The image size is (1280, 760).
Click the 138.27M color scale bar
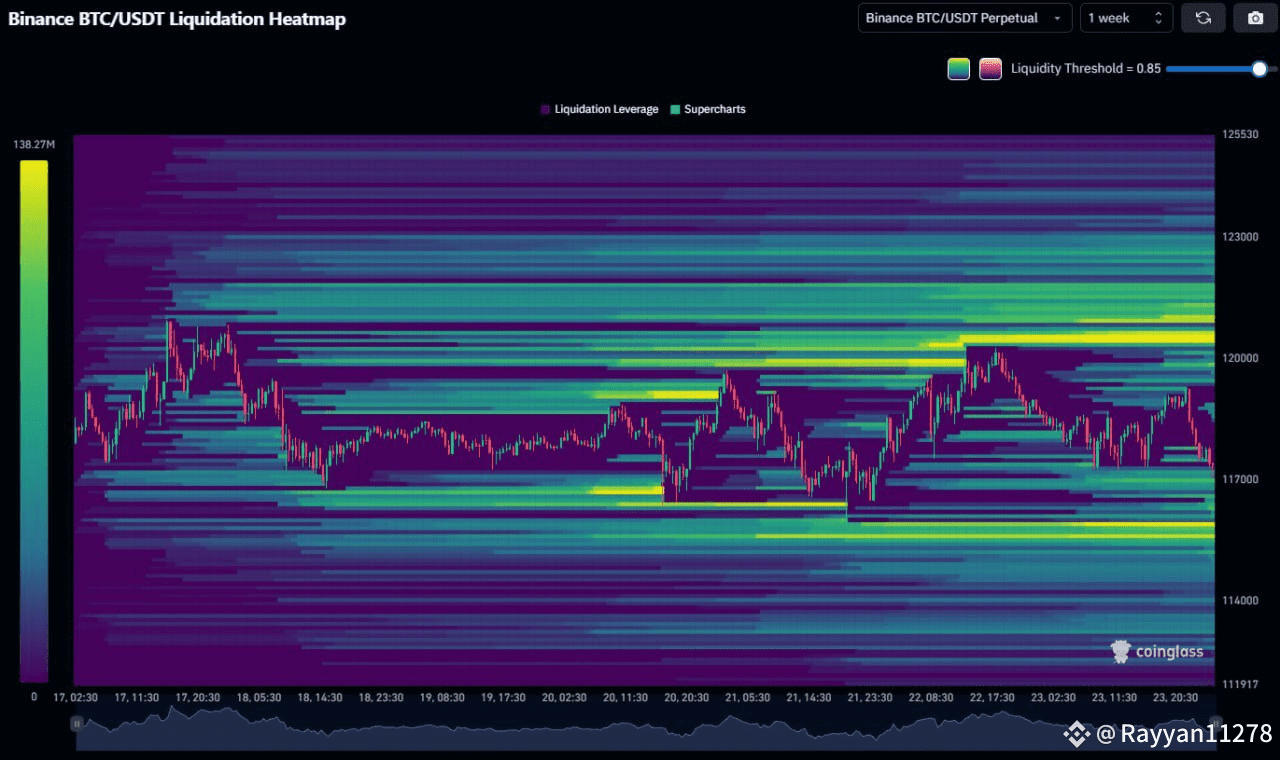coord(33,421)
